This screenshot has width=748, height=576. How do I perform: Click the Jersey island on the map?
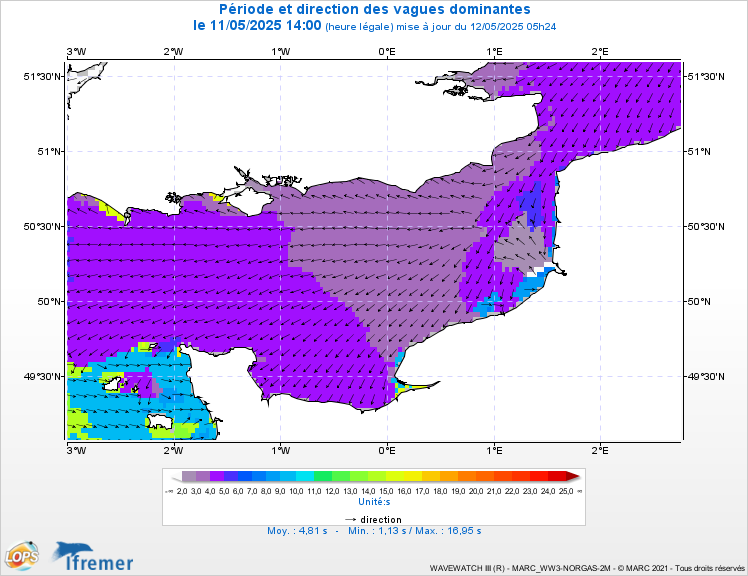click(160, 422)
